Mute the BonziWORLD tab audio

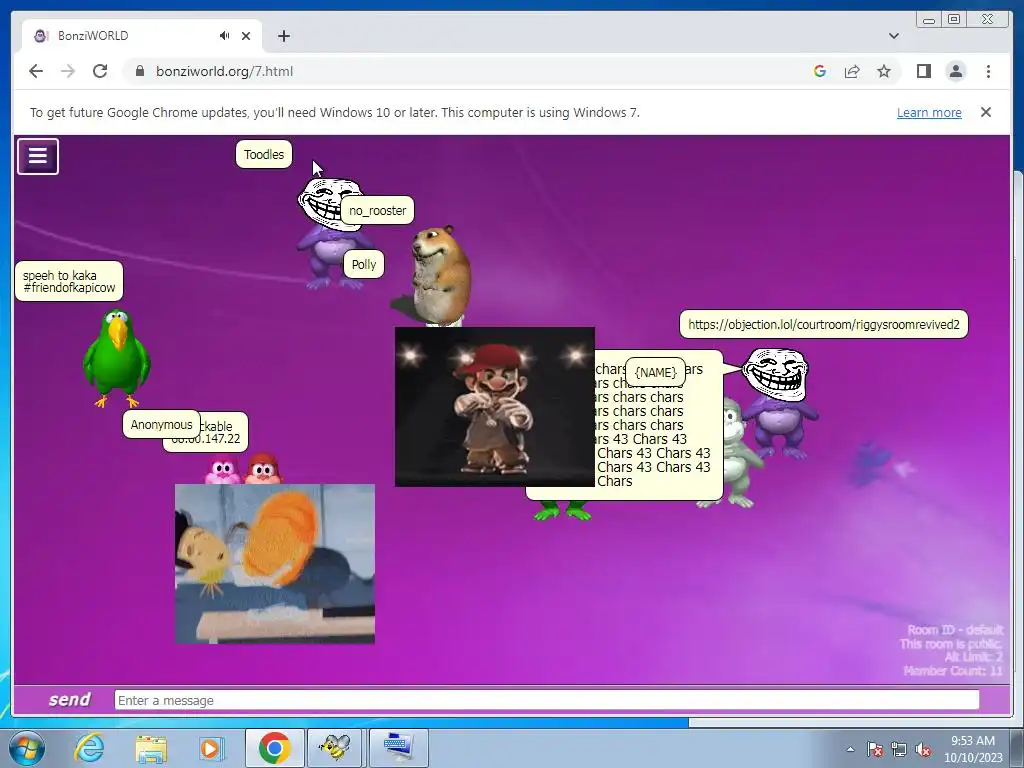(225, 36)
